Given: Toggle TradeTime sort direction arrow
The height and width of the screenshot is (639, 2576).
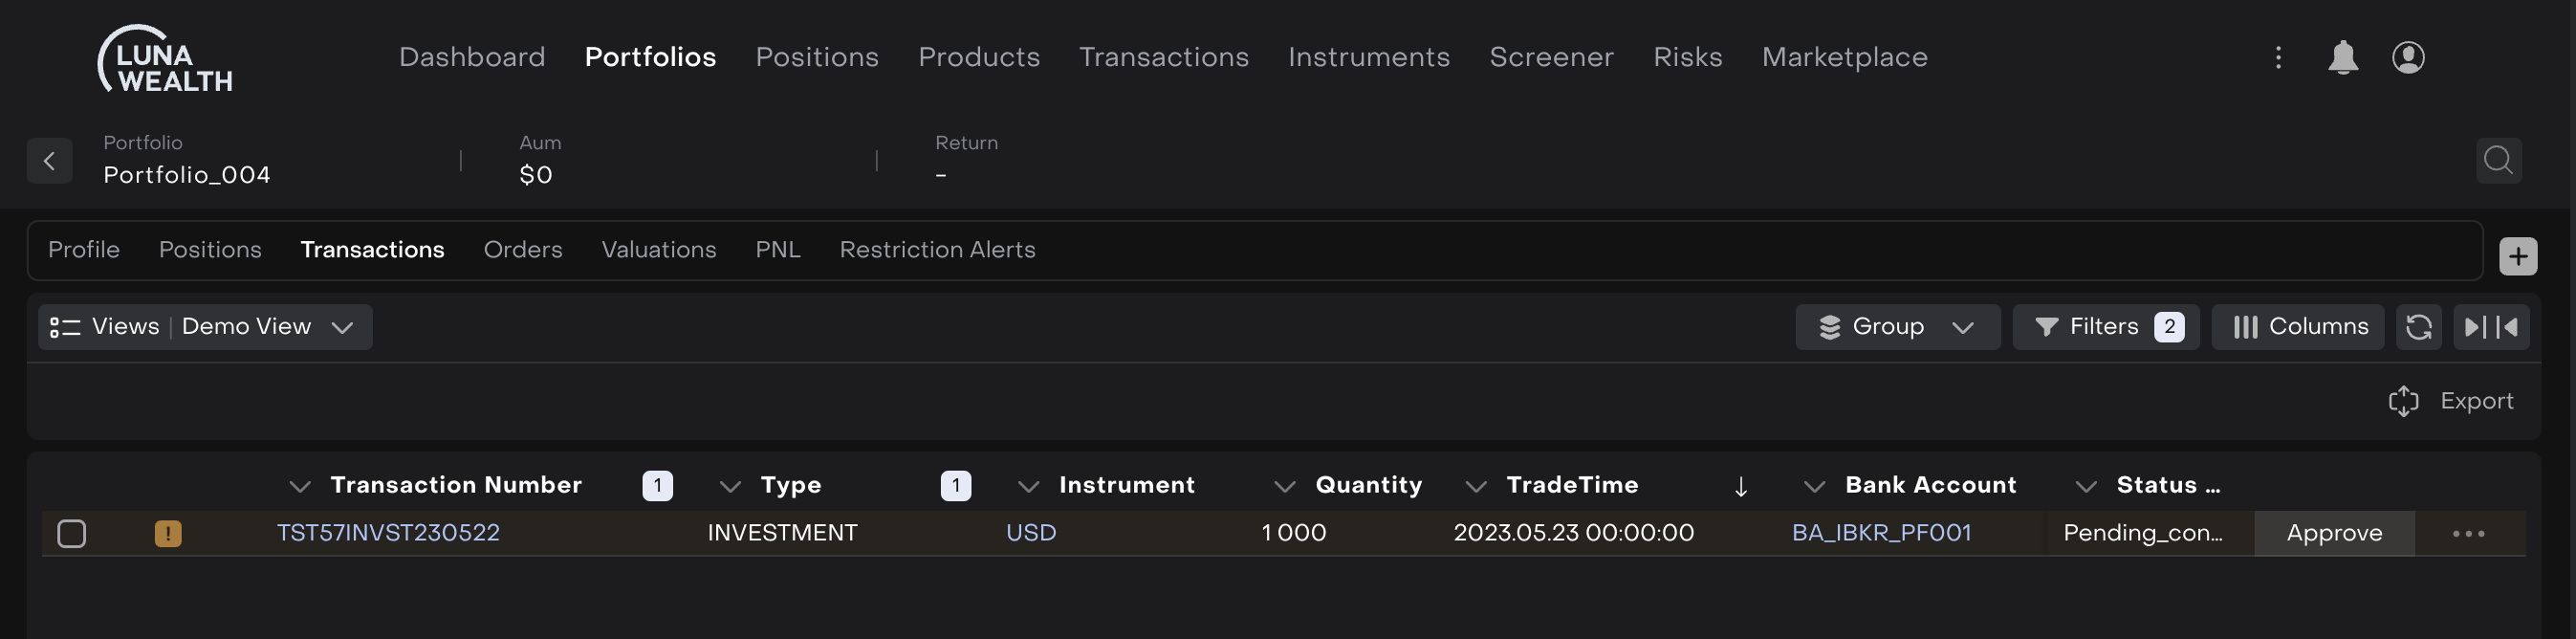Looking at the screenshot, I should pos(1740,486).
